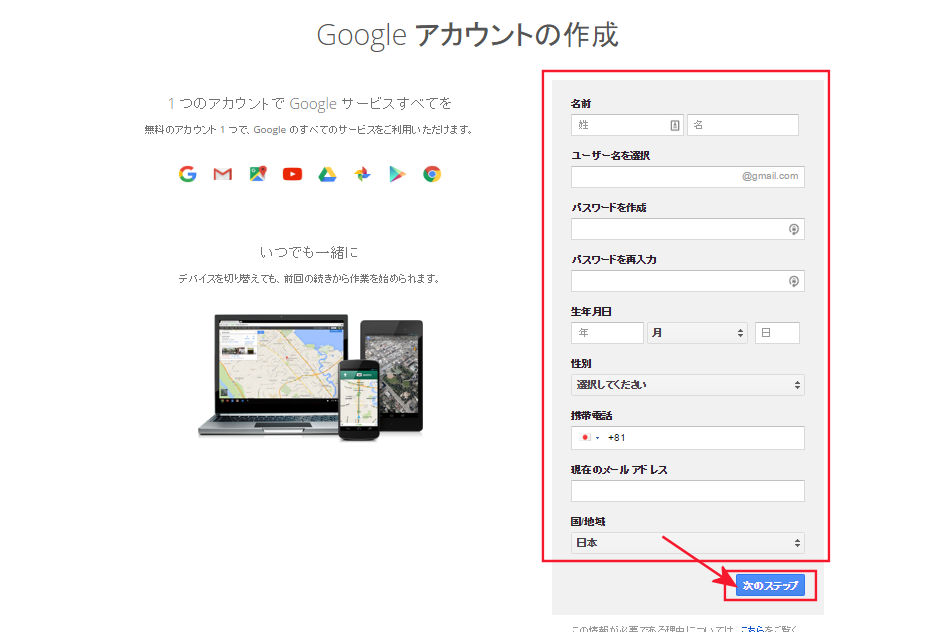Viewport: 949px width, 632px height.
Task: Click the Google アカウントの作成 heading
Action: [x=467, y=35]
